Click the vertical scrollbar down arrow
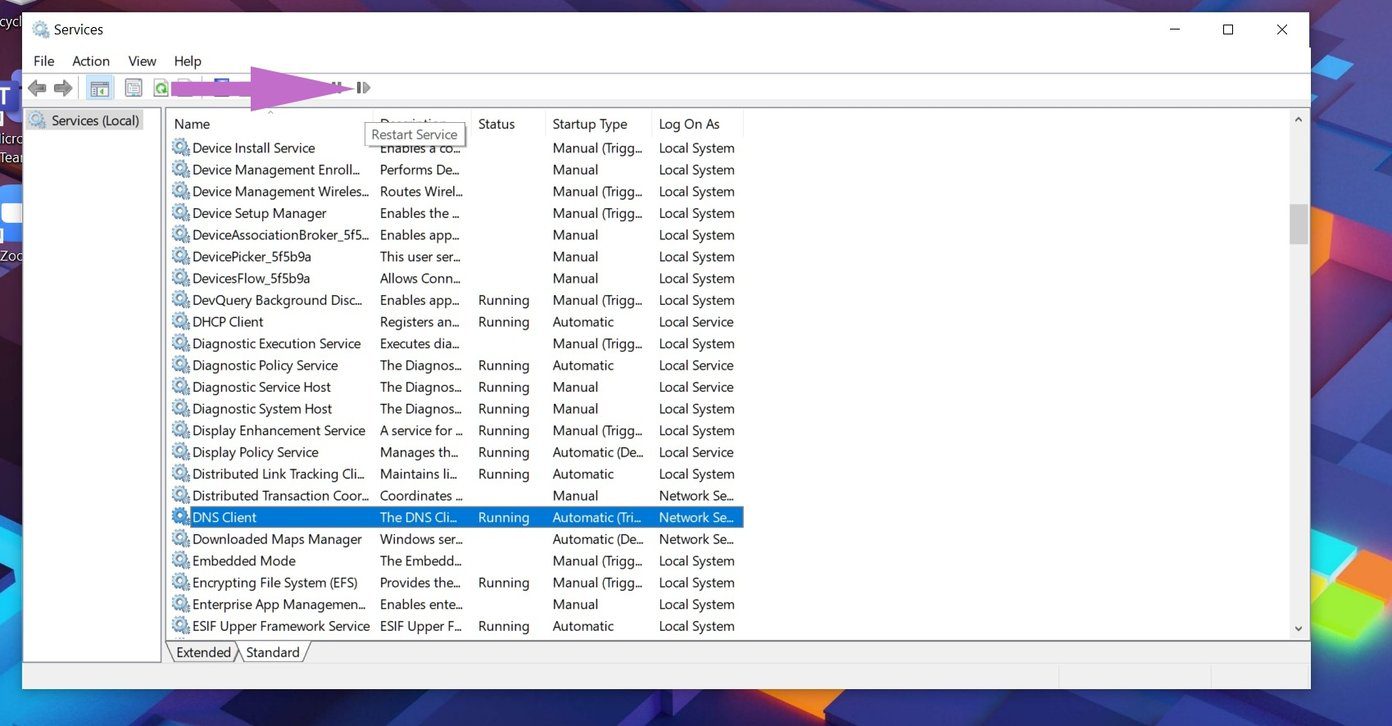The width and height of the screenshot is (1392, 726). (x=1298, y=629)
